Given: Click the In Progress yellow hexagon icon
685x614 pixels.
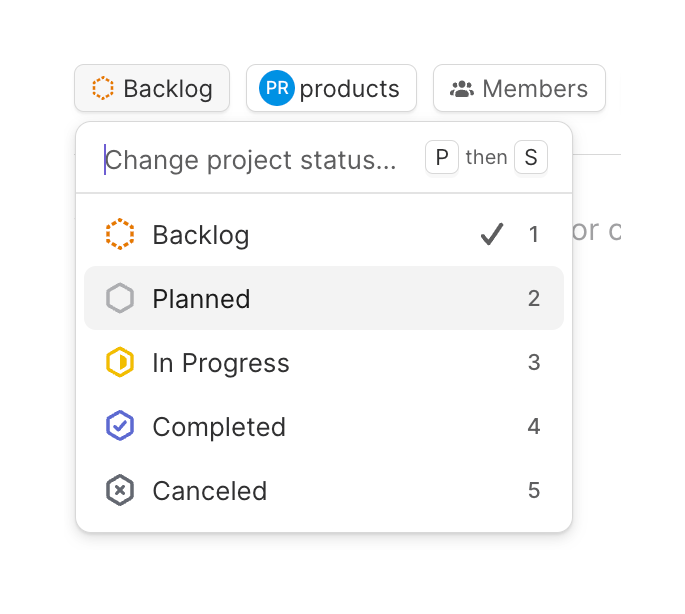Looking at the screenshot, I should 120,363.
